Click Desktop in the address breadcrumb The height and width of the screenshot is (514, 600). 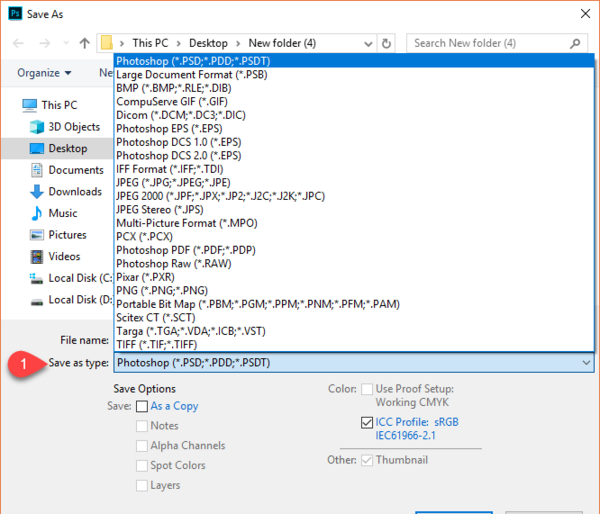click(x=208, y=43)
